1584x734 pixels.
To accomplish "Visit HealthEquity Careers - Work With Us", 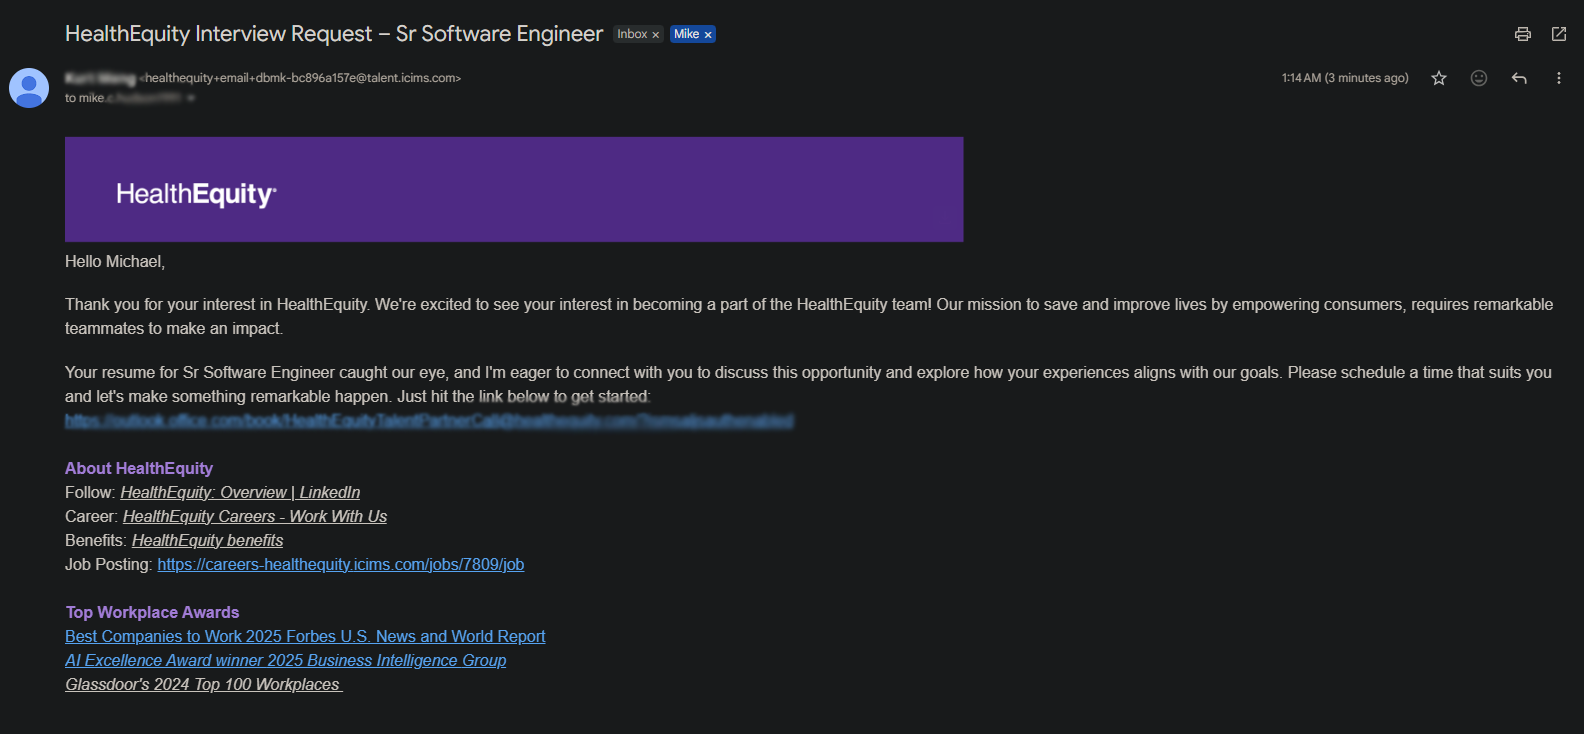I will click(255, 516).
